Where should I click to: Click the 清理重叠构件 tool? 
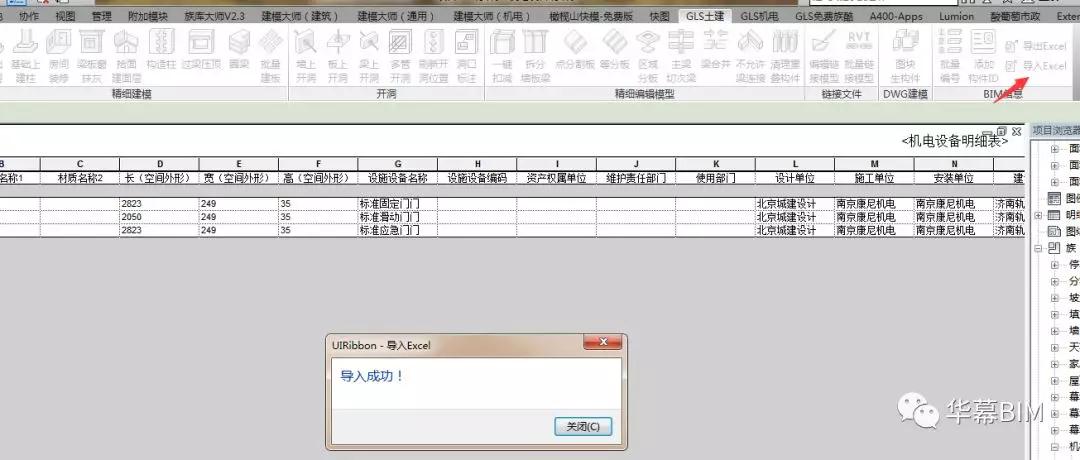point(785,56)
